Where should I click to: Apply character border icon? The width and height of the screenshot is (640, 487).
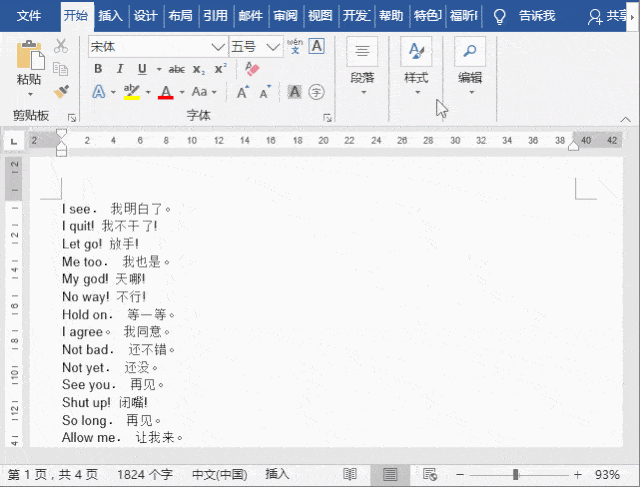pos(317,46)
